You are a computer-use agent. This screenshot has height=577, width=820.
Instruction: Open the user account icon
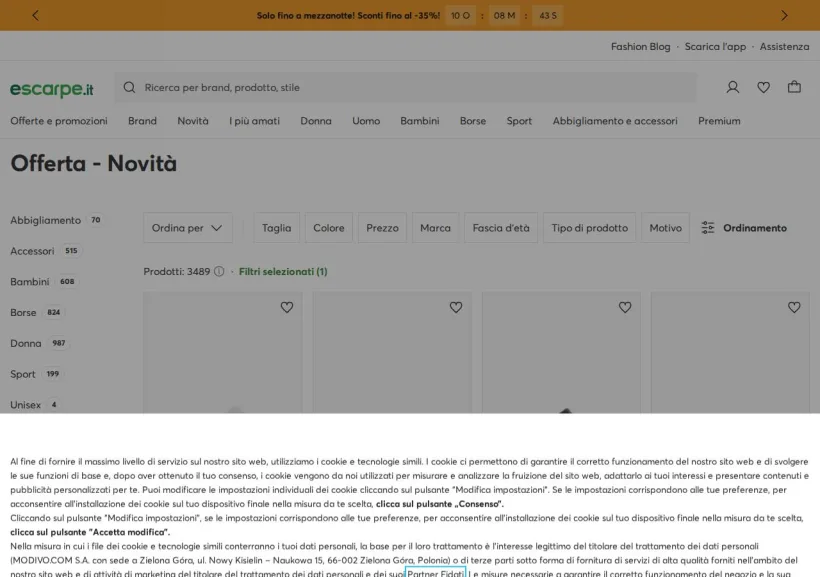coord(733,87)
